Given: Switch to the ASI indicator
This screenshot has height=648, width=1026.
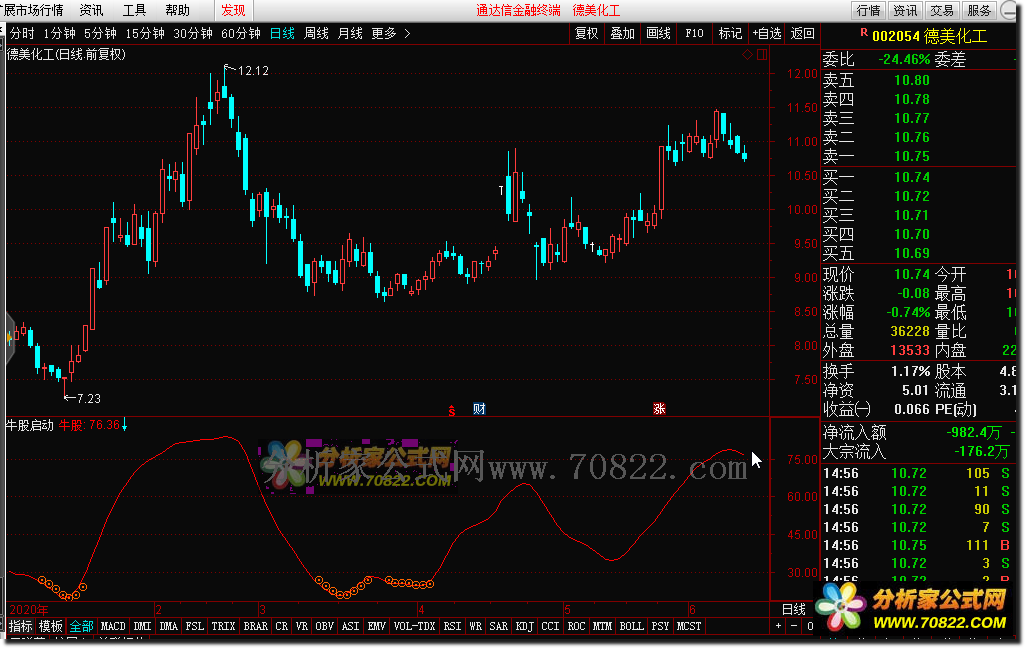Looking at the screenshot, I should click(x=351, y=626).
